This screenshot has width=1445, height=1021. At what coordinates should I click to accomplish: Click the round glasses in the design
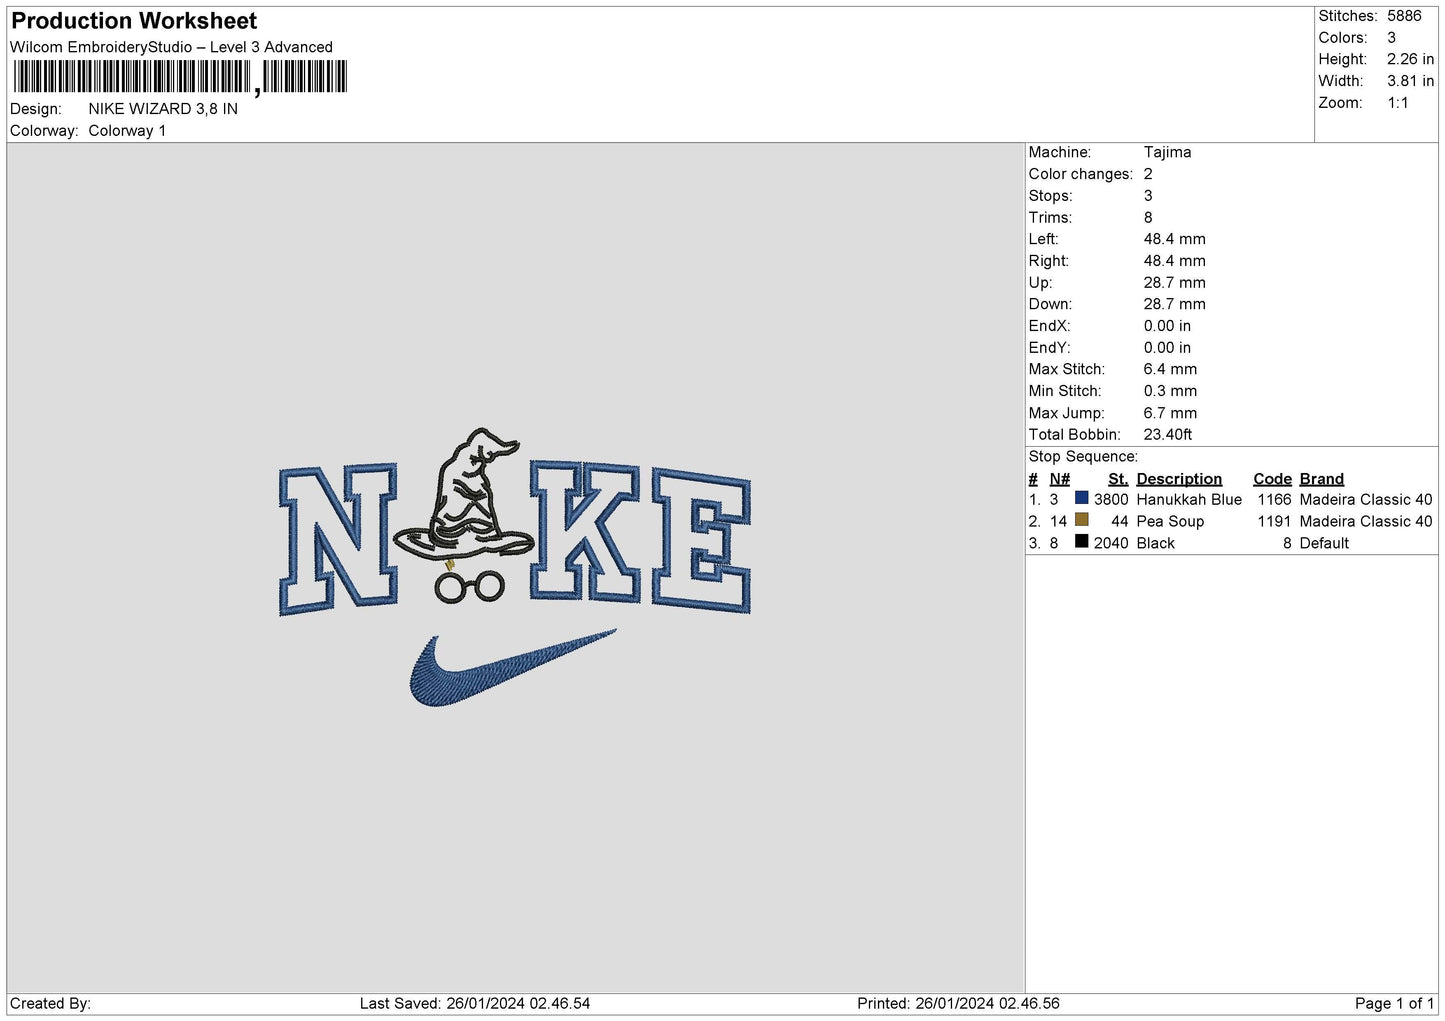click(469, 586)
